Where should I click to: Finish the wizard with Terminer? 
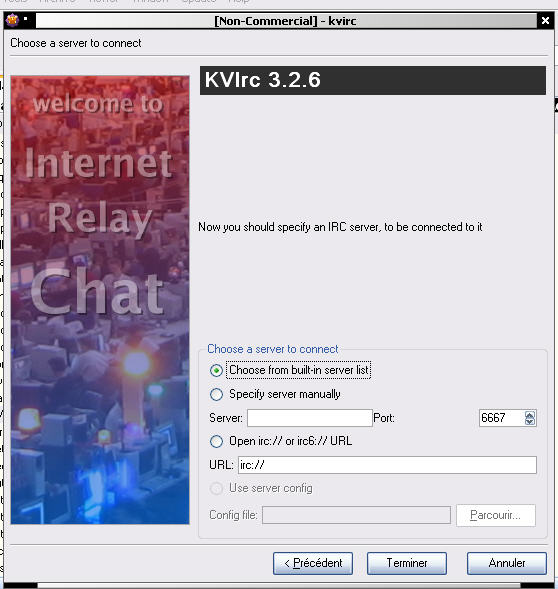click(407, 563)
